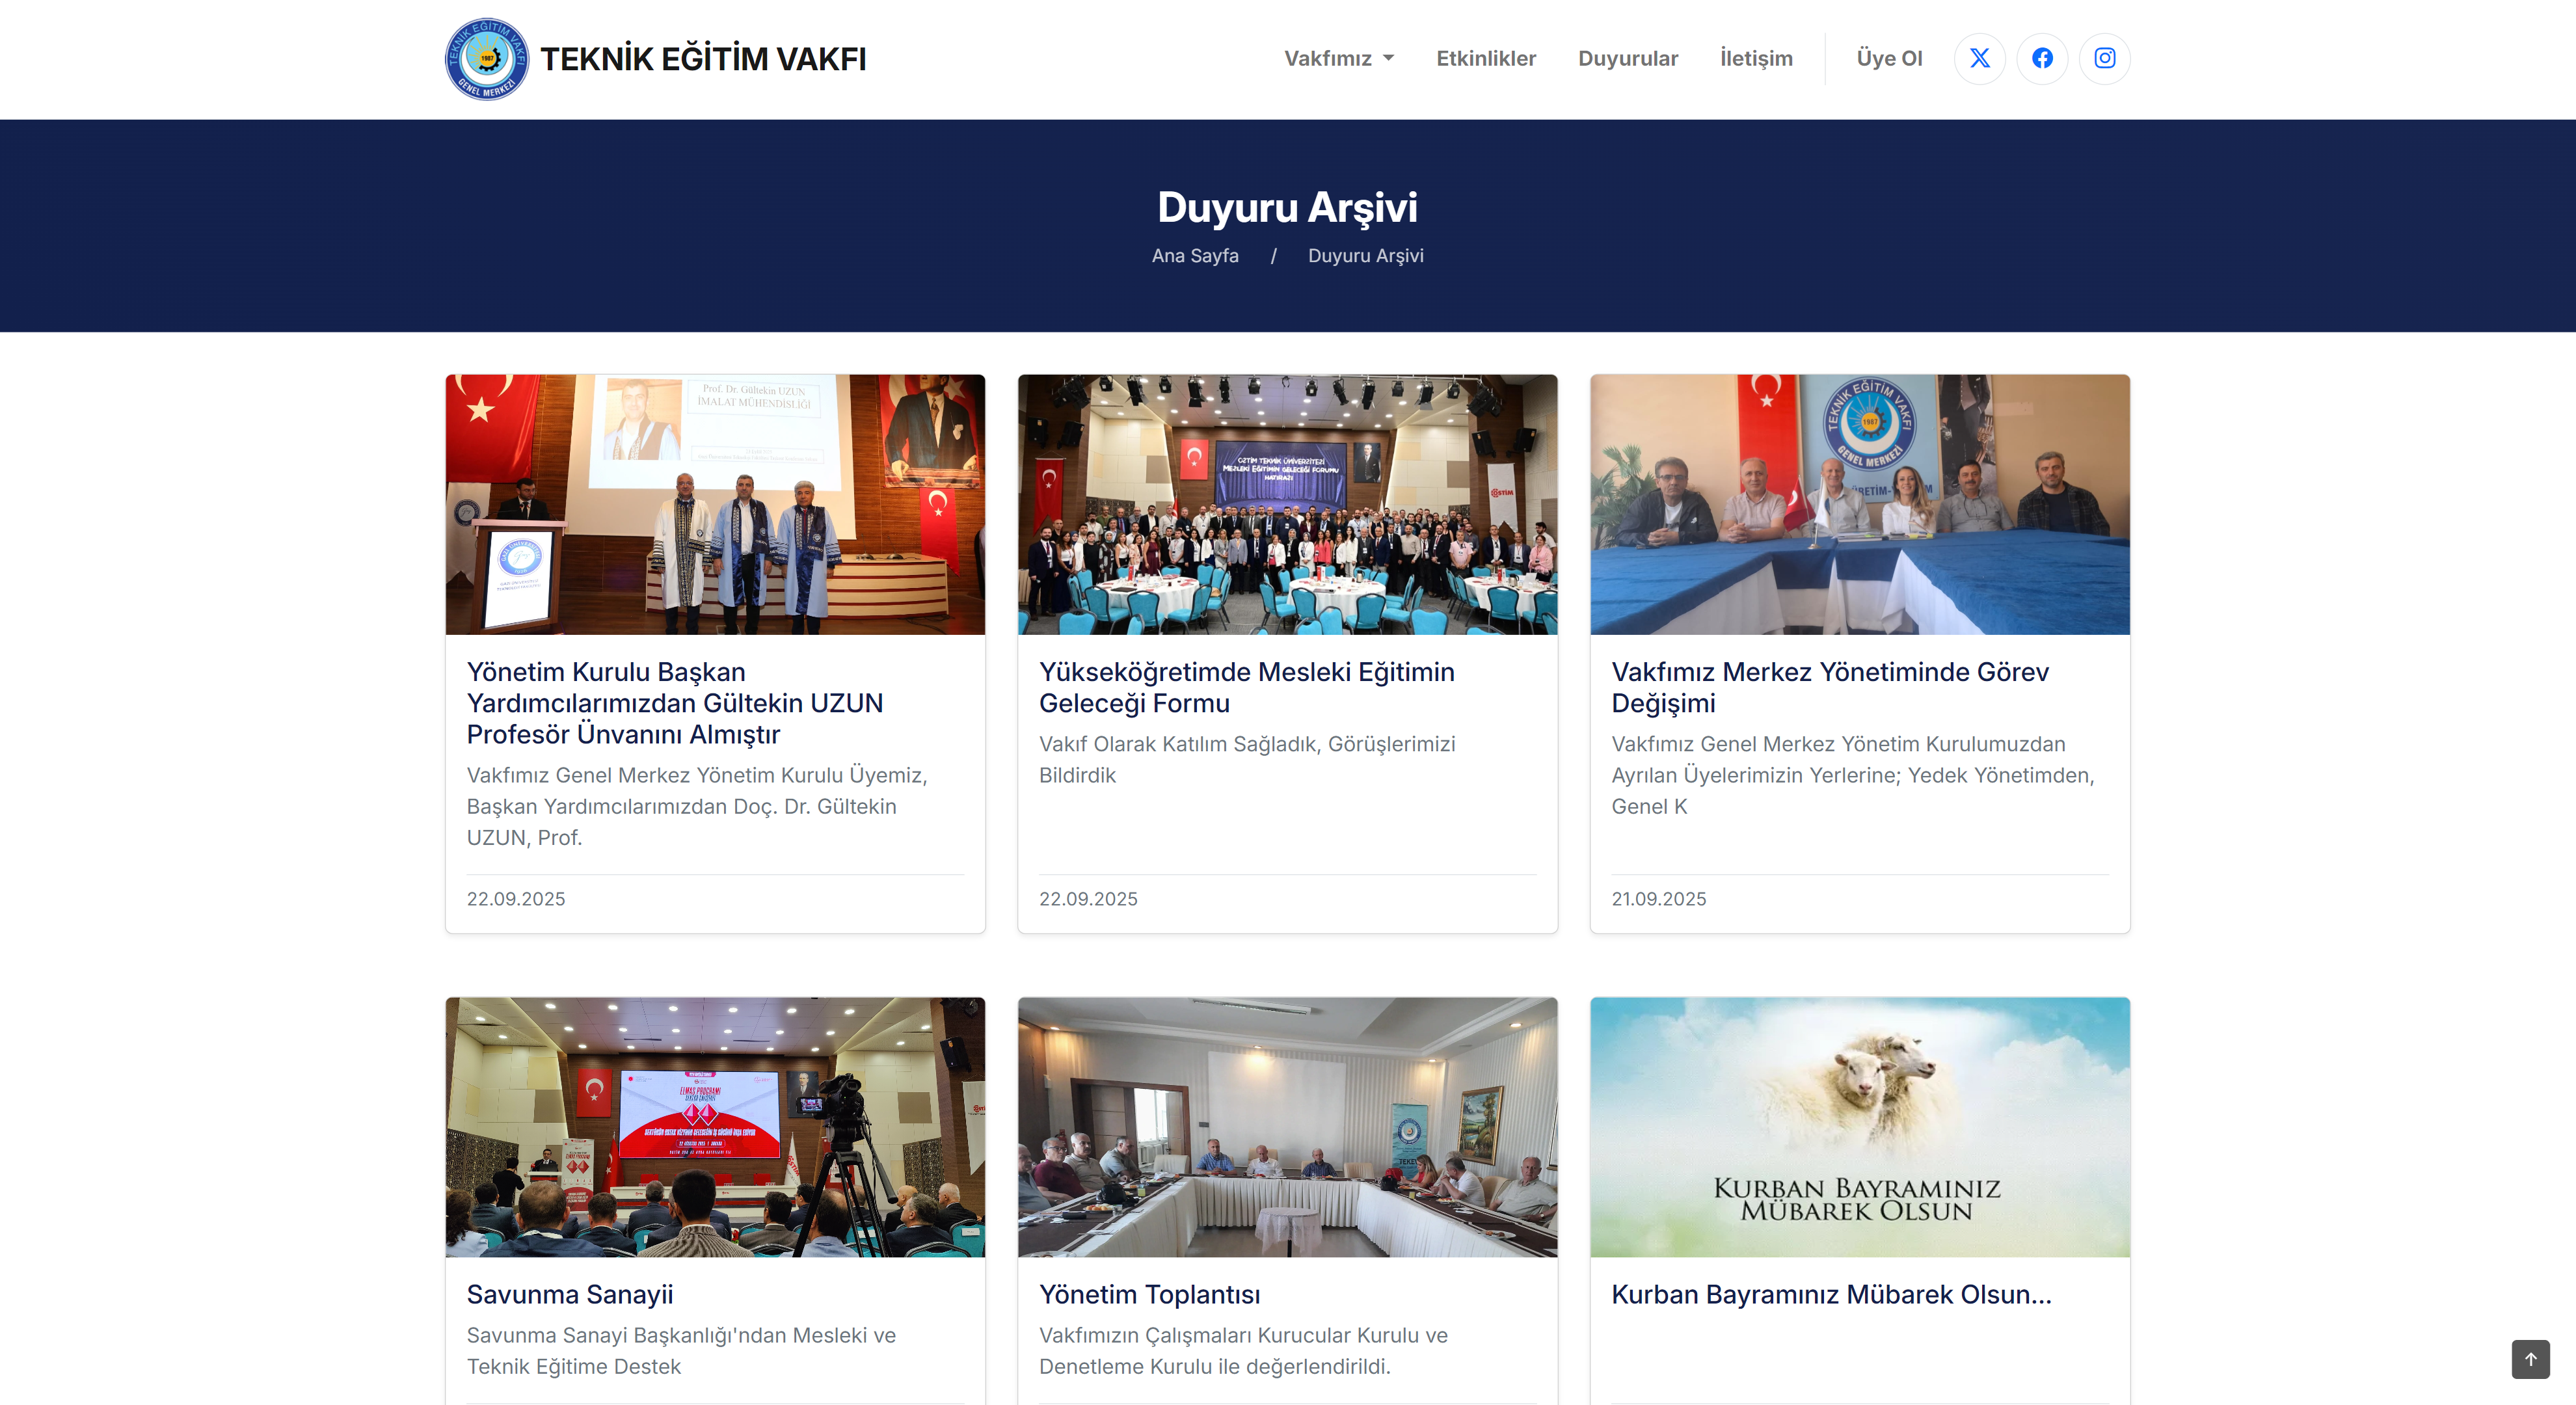Open the Gültekin UZUN professor announcement image
Image resolution: width=2576 pixels, height=1405 pixels.
tap(715, 504)
